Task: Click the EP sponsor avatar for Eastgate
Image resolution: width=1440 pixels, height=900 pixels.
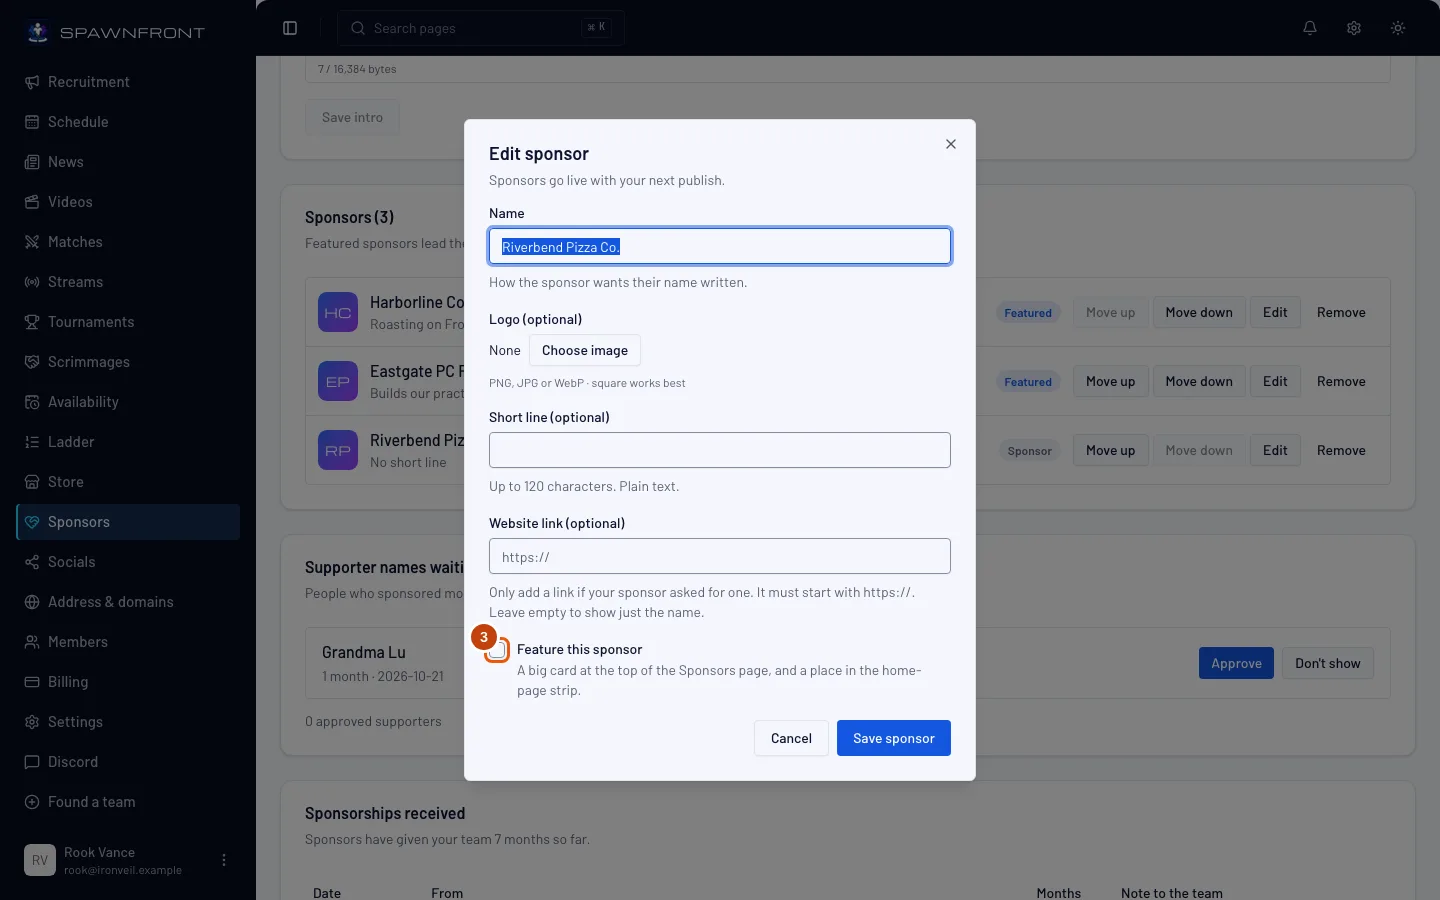Action: [338, 381]
